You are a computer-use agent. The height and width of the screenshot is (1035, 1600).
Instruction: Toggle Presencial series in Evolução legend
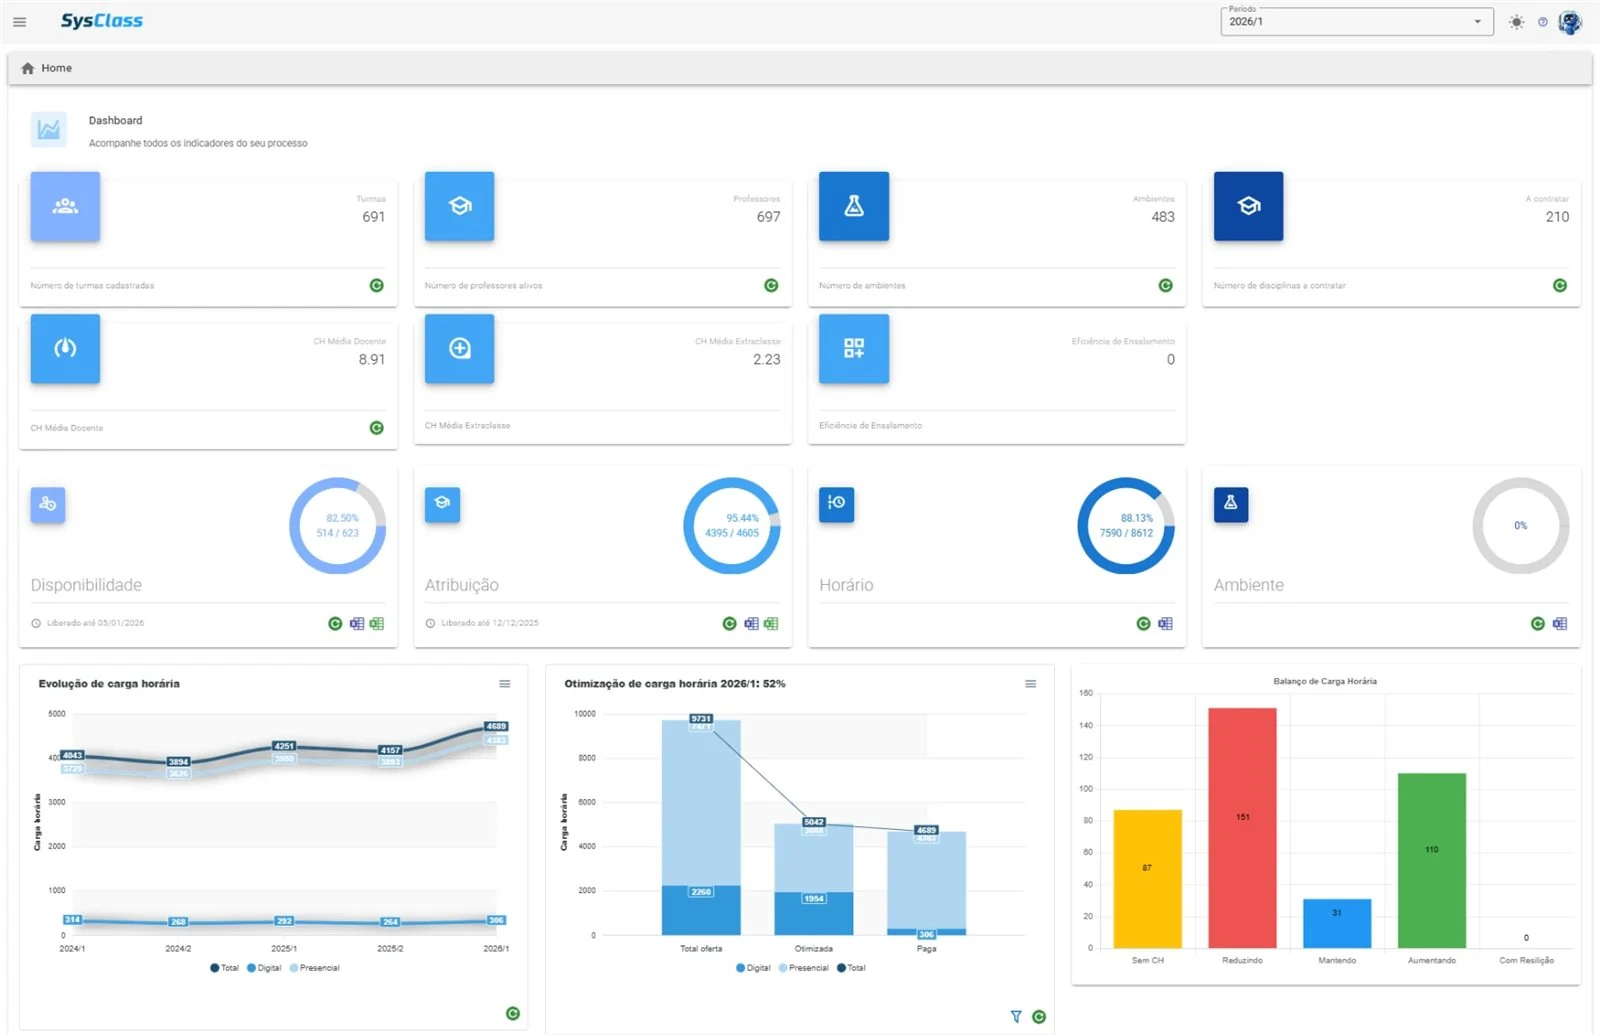click(x=315, y=968)
